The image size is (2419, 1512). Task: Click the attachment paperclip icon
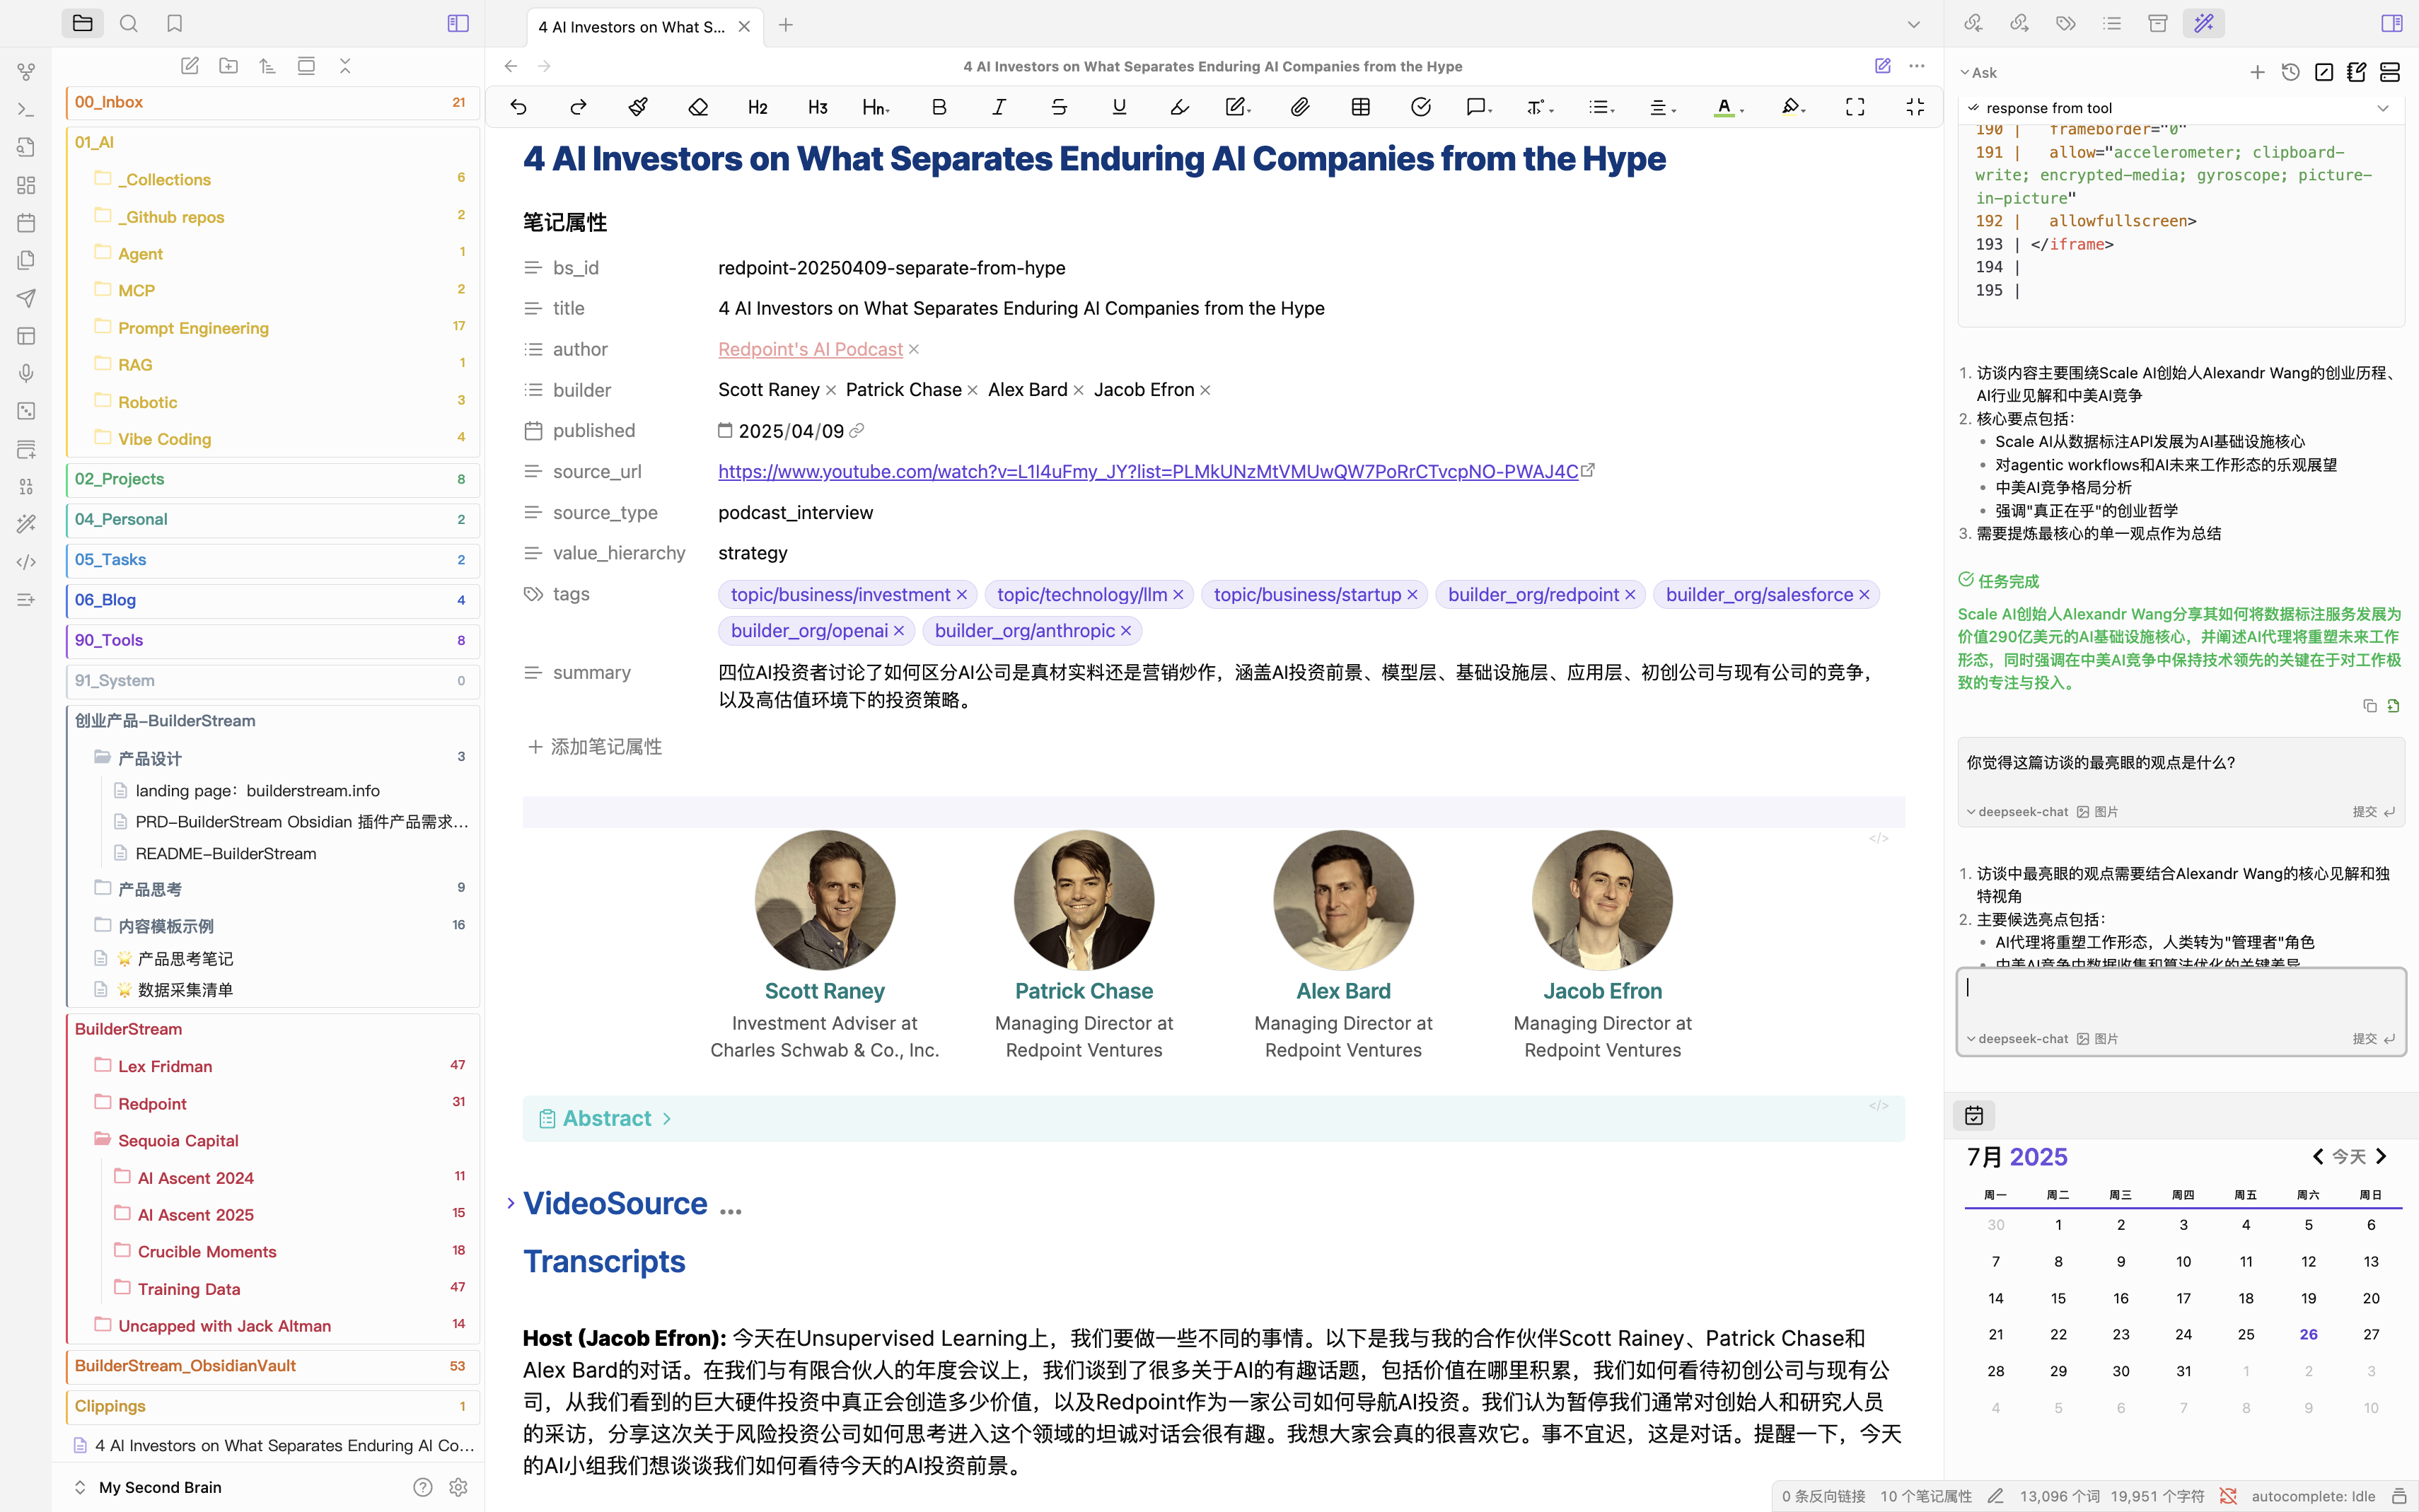click(1299, 107)
